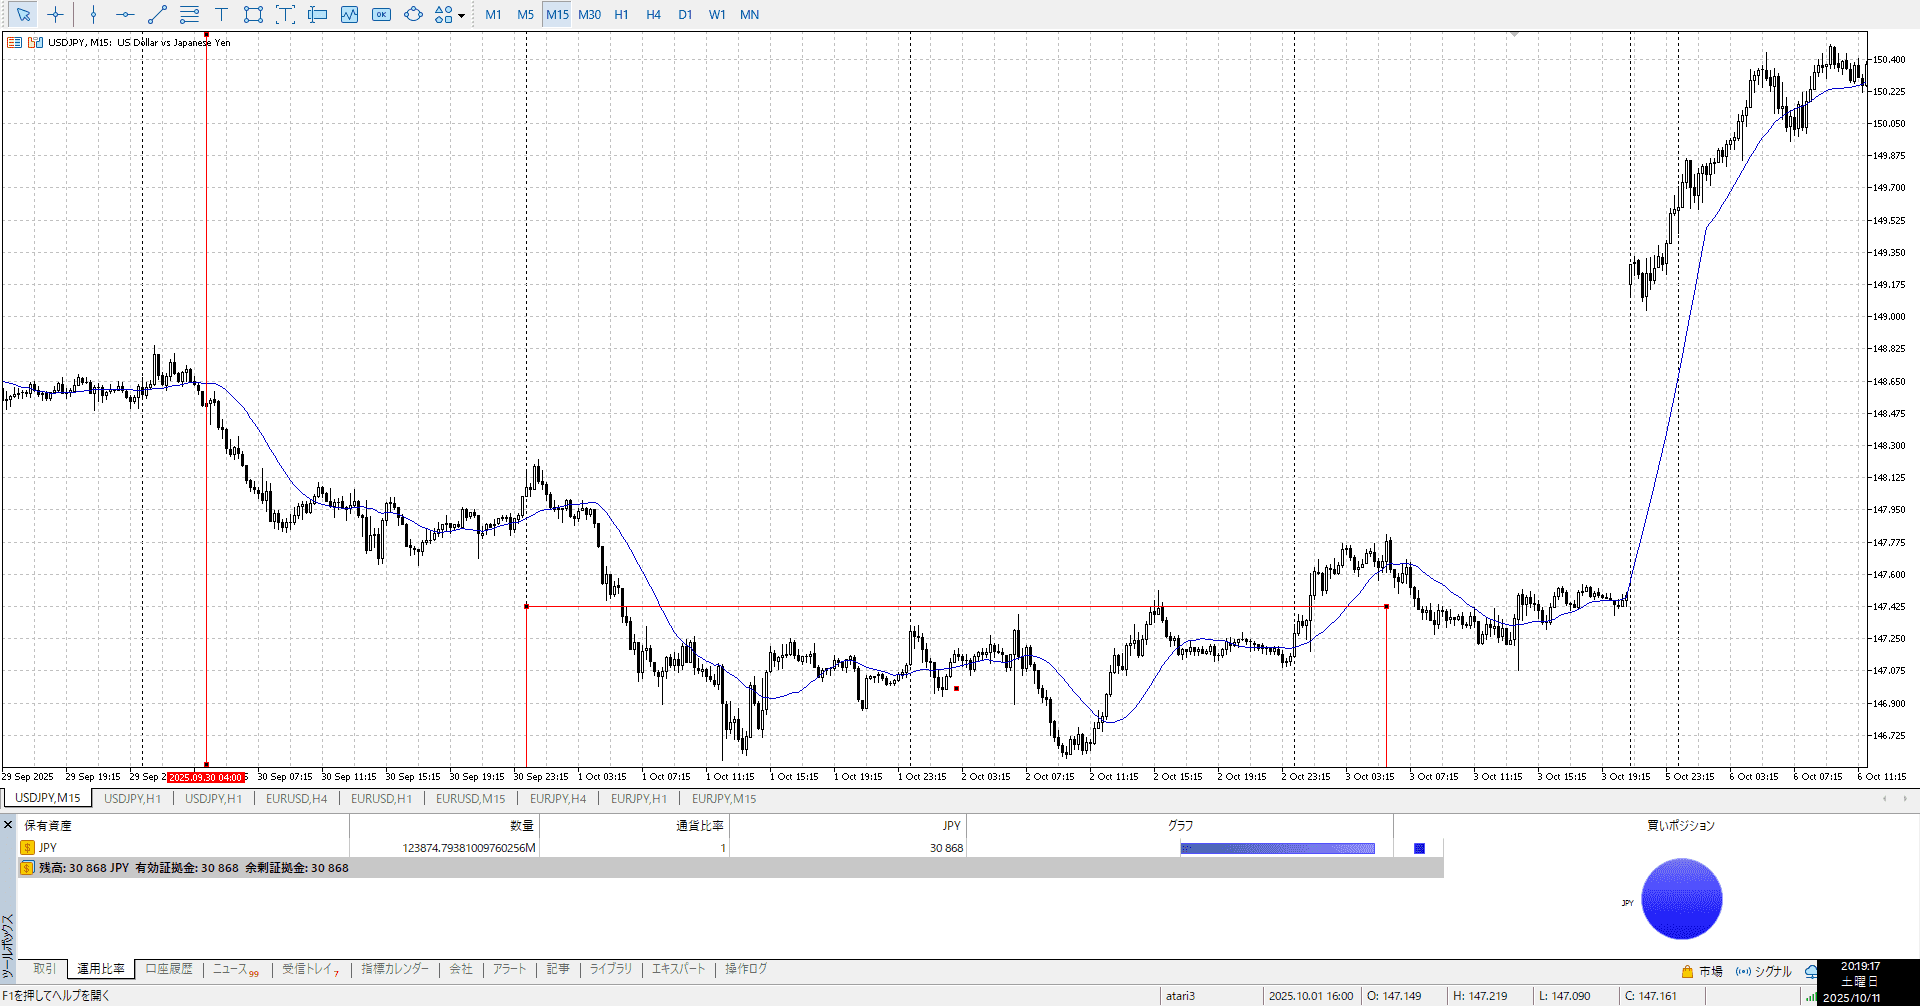Image resolution: width=1920 pixels, height=1006 pixels.
Task: Pick the vertical line drawing tool
Action: [93, 14]
